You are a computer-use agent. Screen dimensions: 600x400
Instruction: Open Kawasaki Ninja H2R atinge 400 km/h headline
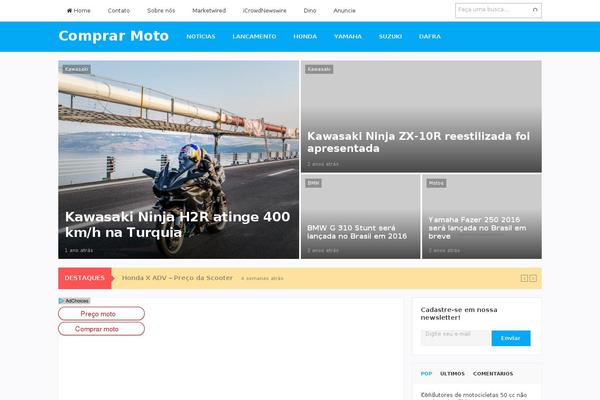tap(177, 224)
